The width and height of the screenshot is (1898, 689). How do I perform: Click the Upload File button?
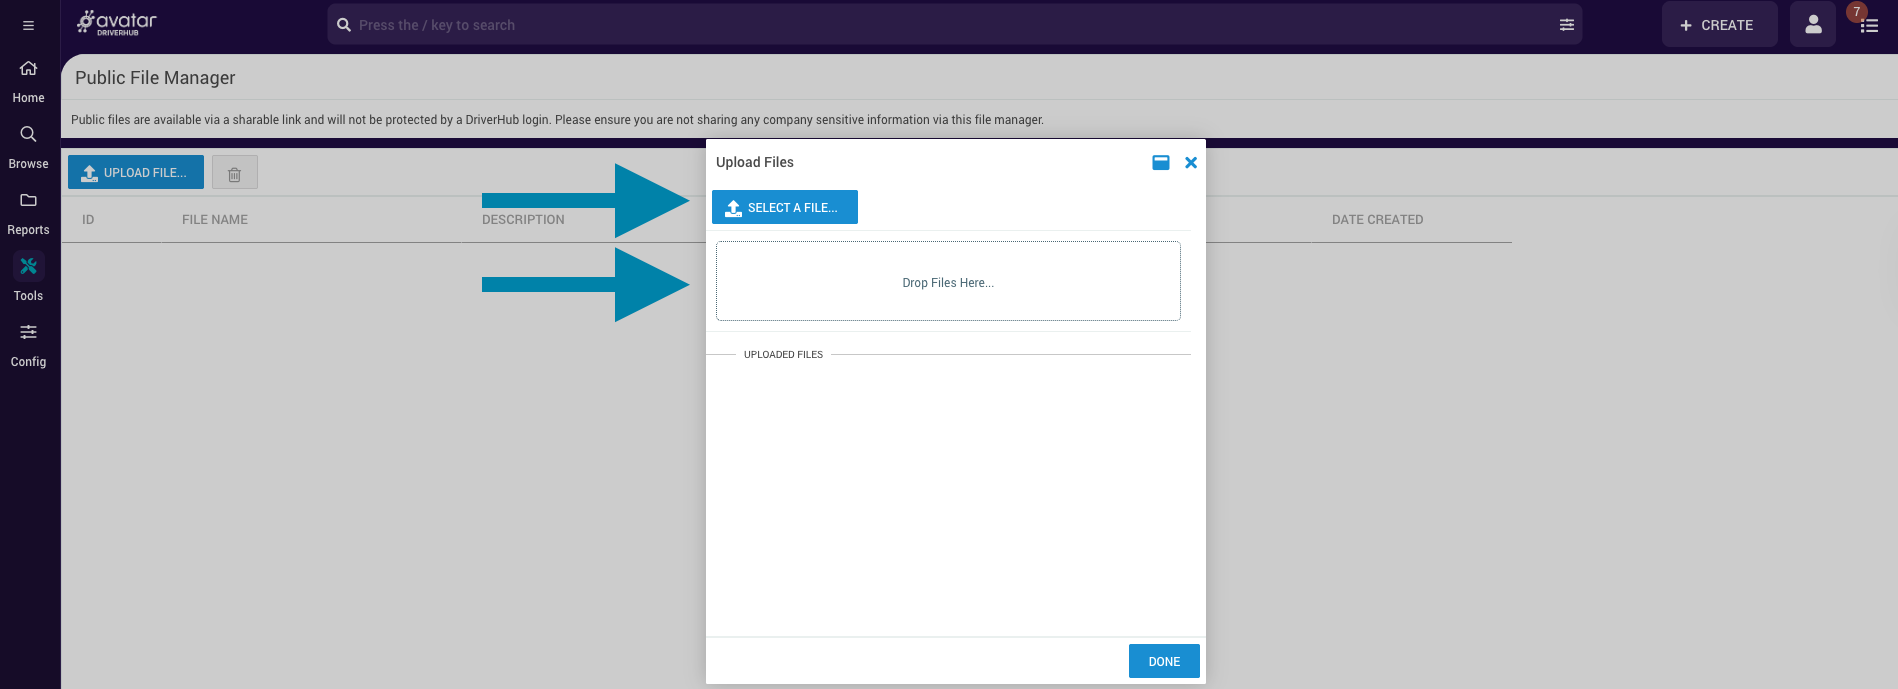(136, 172)
